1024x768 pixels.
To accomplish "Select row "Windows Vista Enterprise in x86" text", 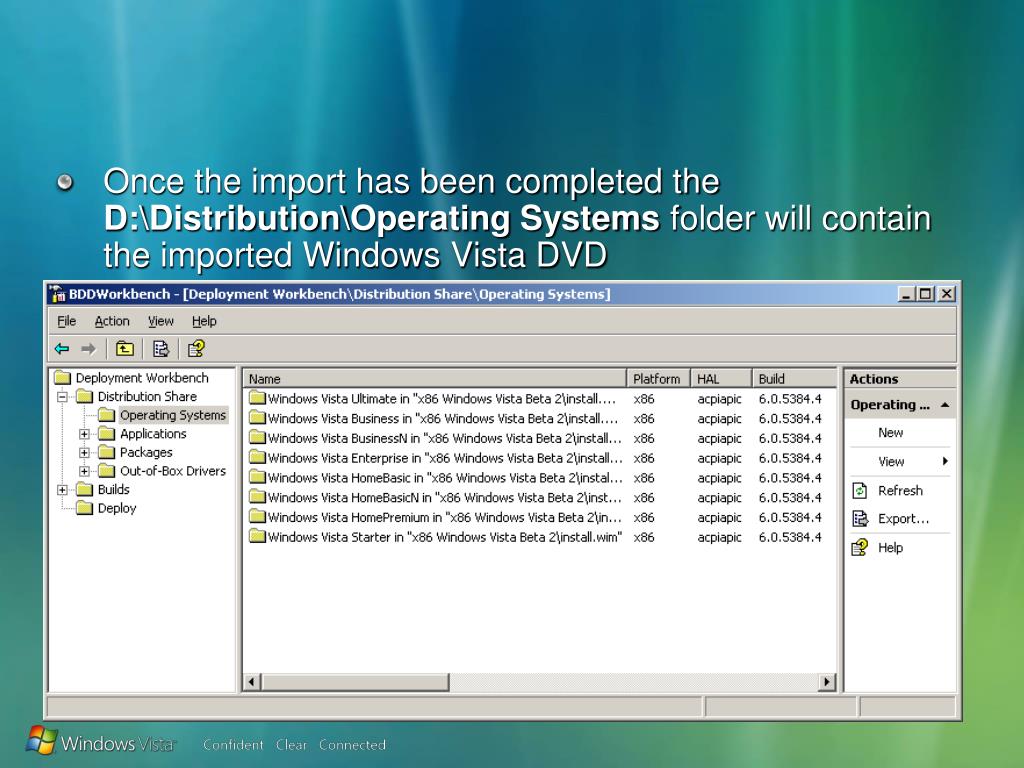I will coord(444,458).
